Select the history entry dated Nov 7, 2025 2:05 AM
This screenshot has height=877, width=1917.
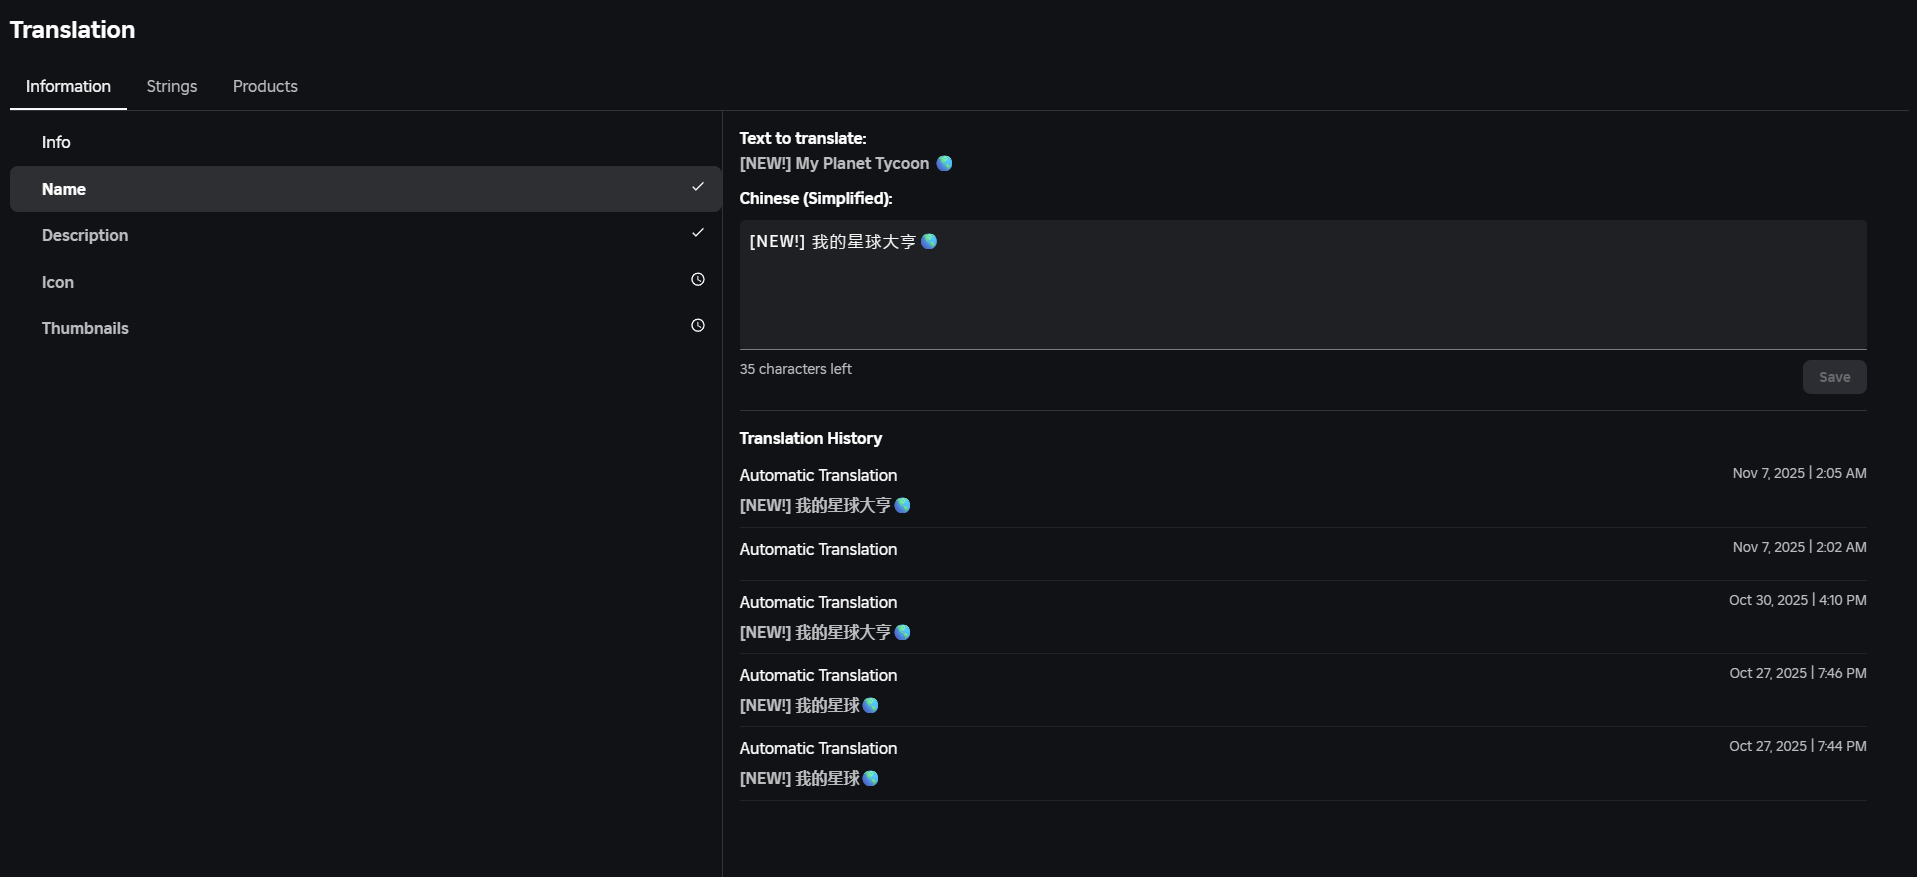click(1303, 490)
